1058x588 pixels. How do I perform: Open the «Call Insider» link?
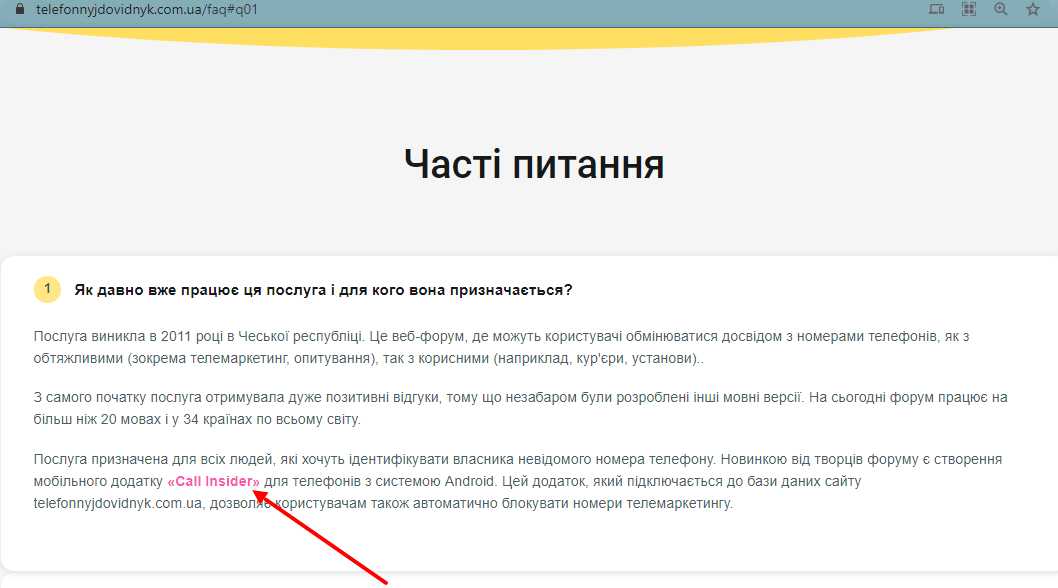(214, 482)
